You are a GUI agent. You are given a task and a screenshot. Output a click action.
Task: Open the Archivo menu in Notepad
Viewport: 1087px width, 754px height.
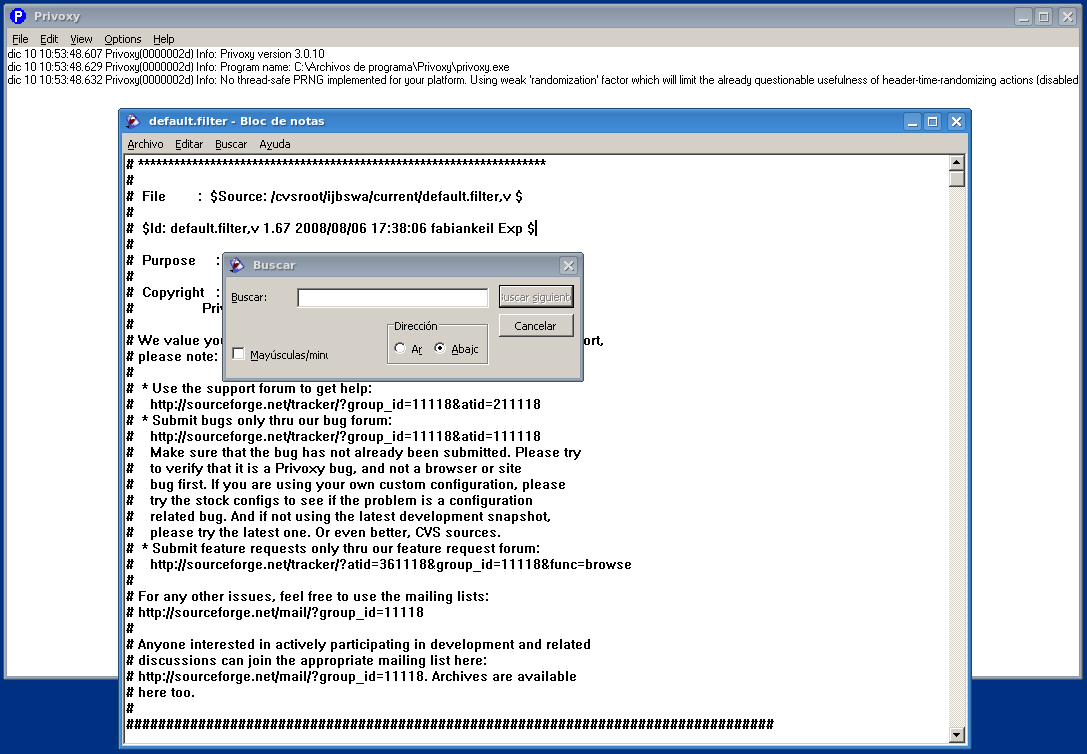(x=145, y=144)
